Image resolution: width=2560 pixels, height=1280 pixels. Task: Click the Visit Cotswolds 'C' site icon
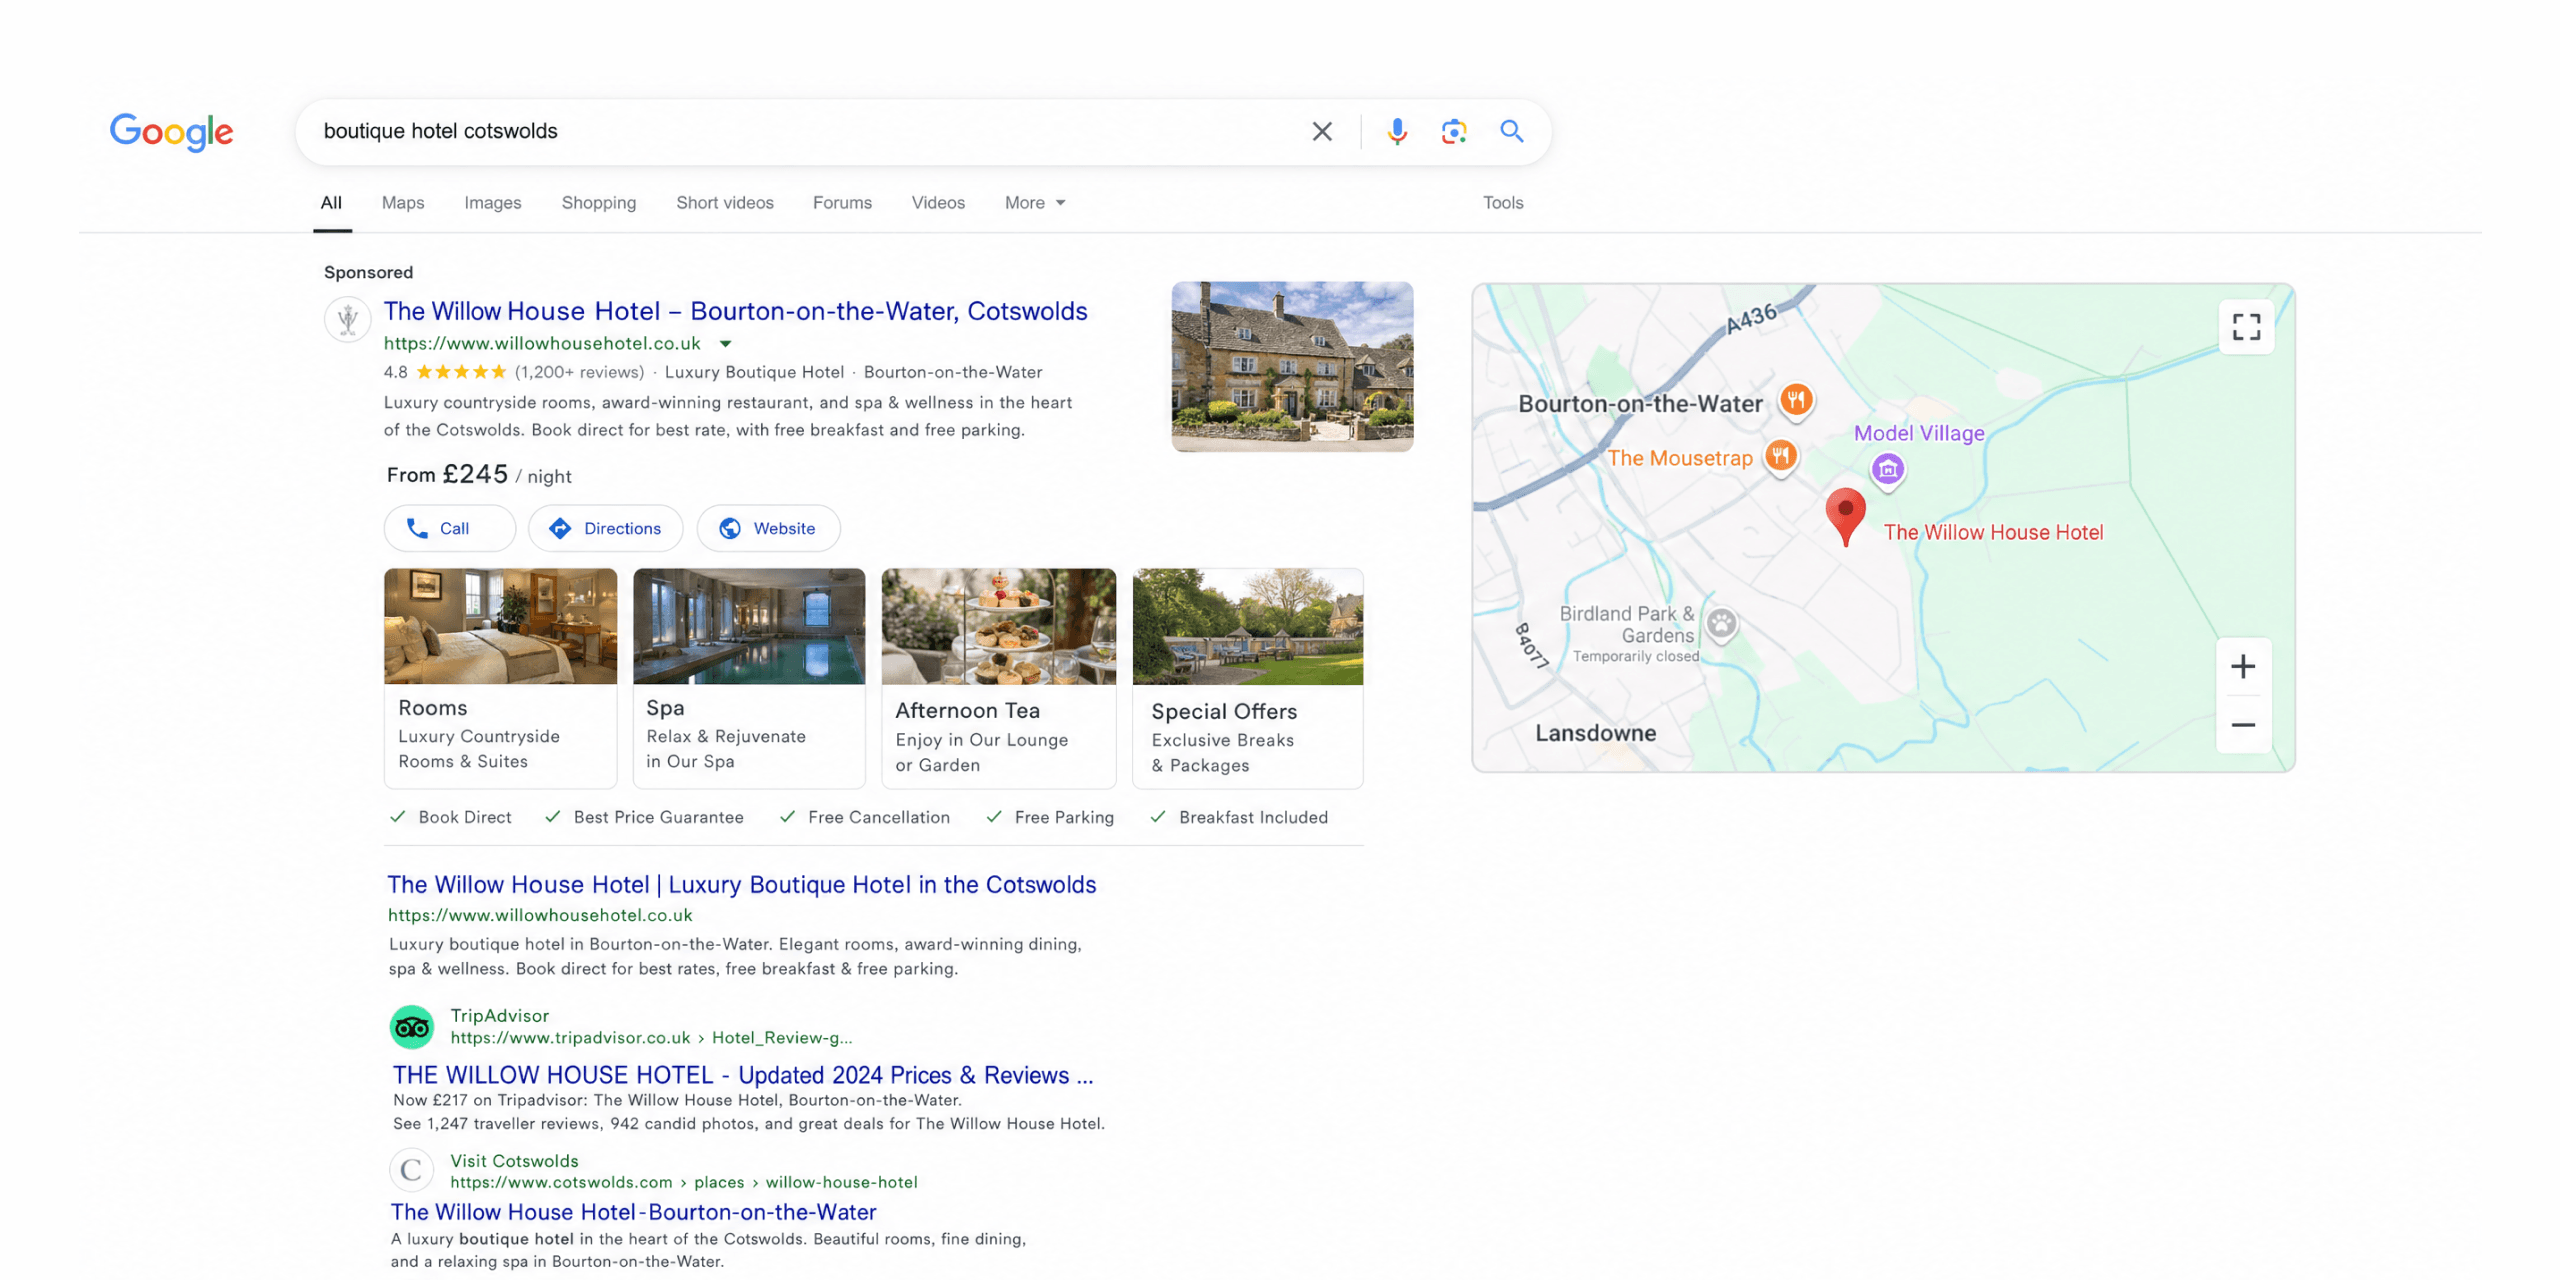[x=411, y=1169]
